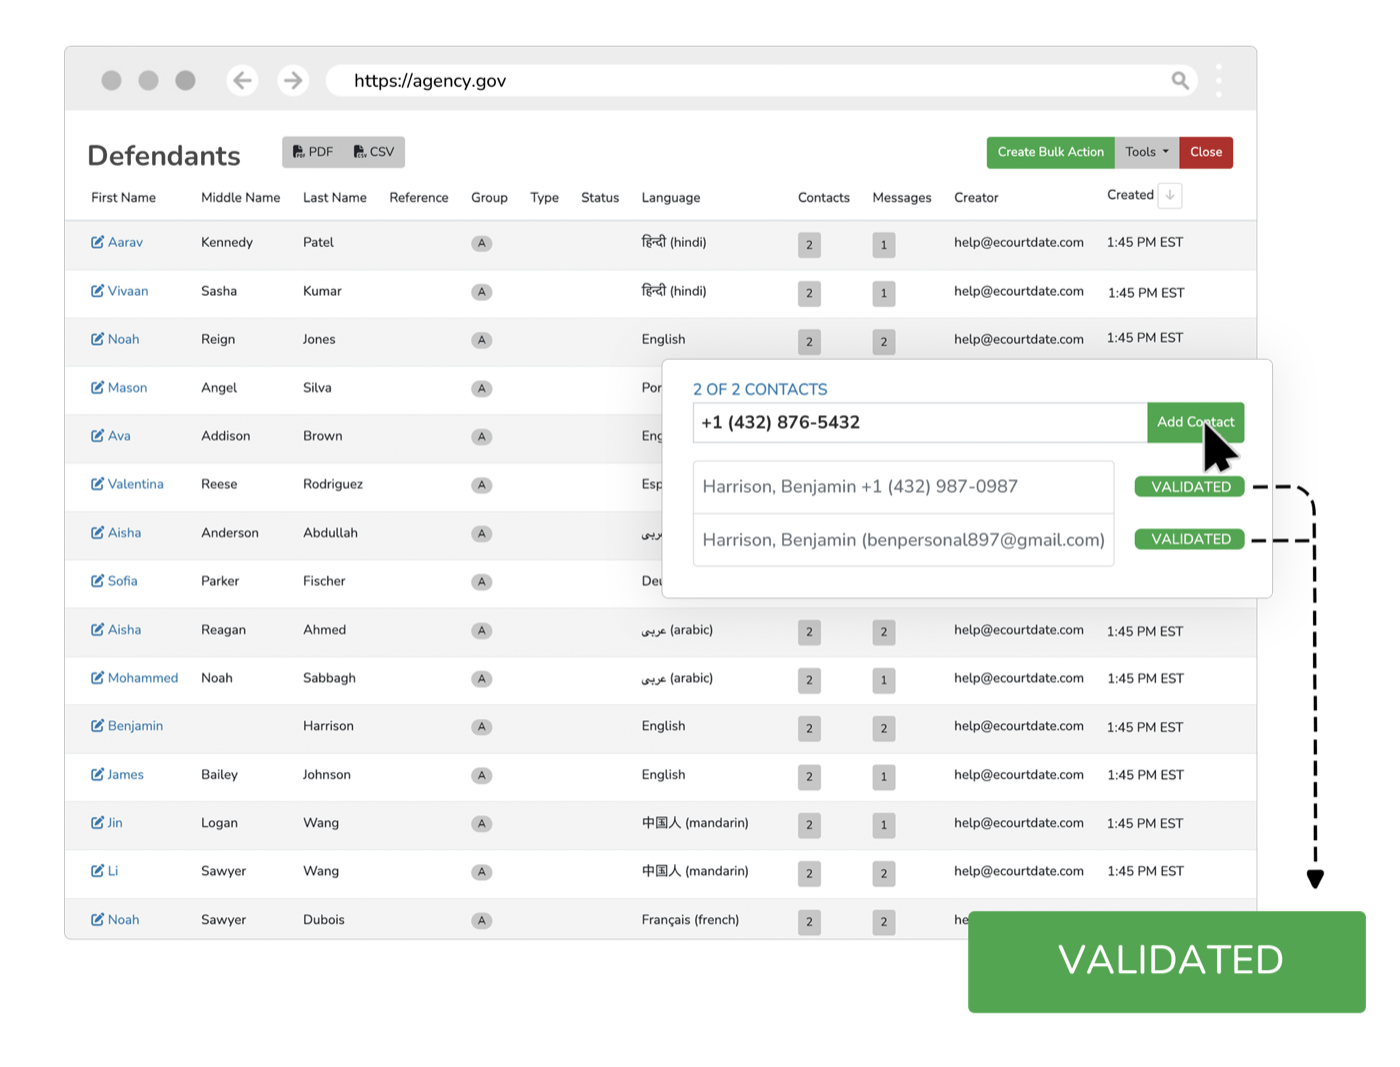
Task: Open defendant Ava record
Action: tap(119, 436)
